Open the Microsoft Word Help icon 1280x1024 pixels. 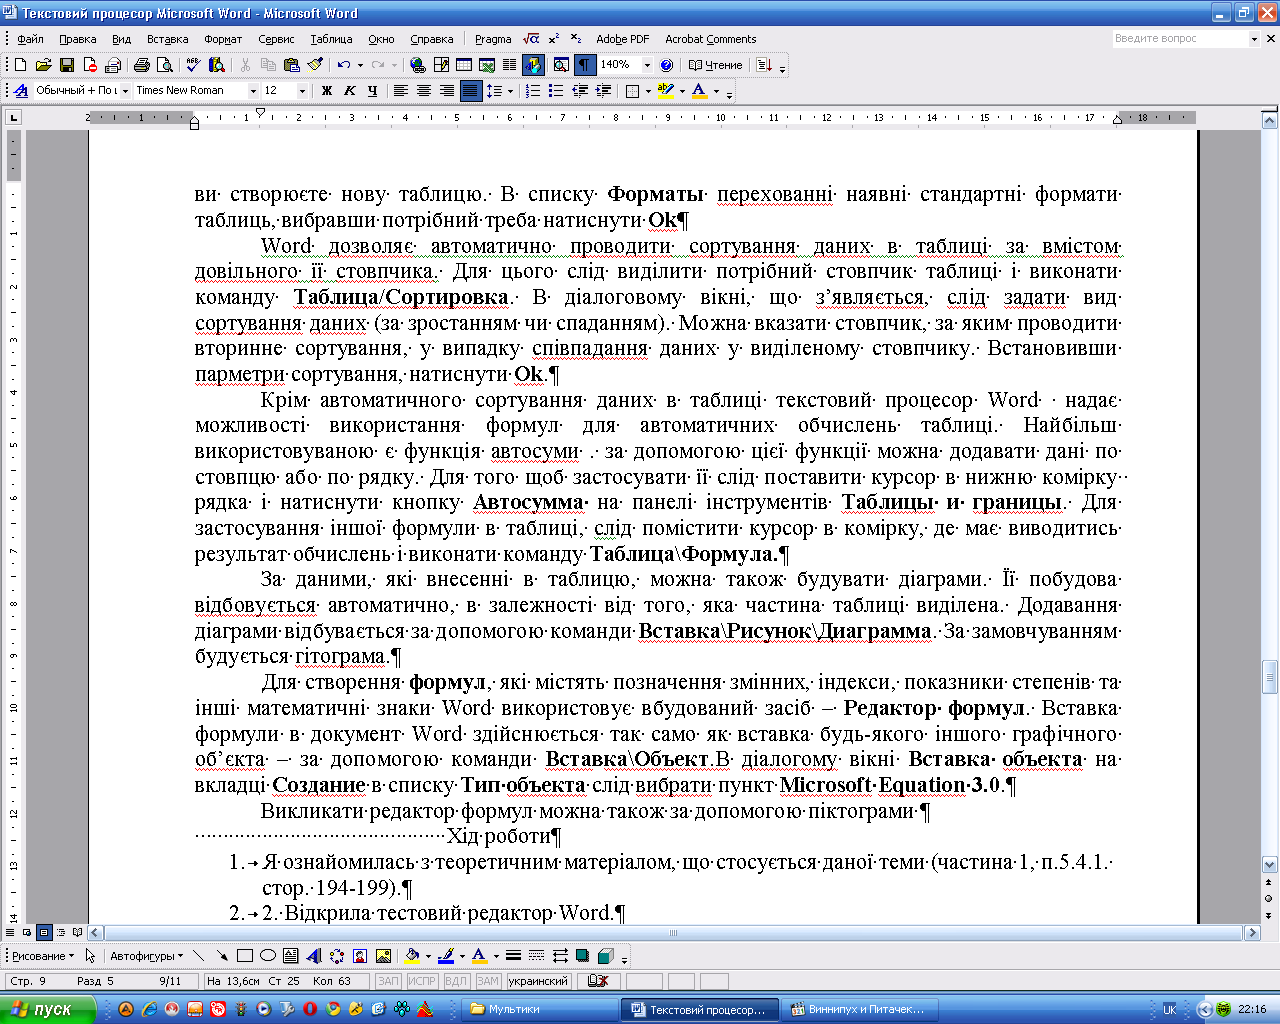pyautogui.click(x=667, y=65)
